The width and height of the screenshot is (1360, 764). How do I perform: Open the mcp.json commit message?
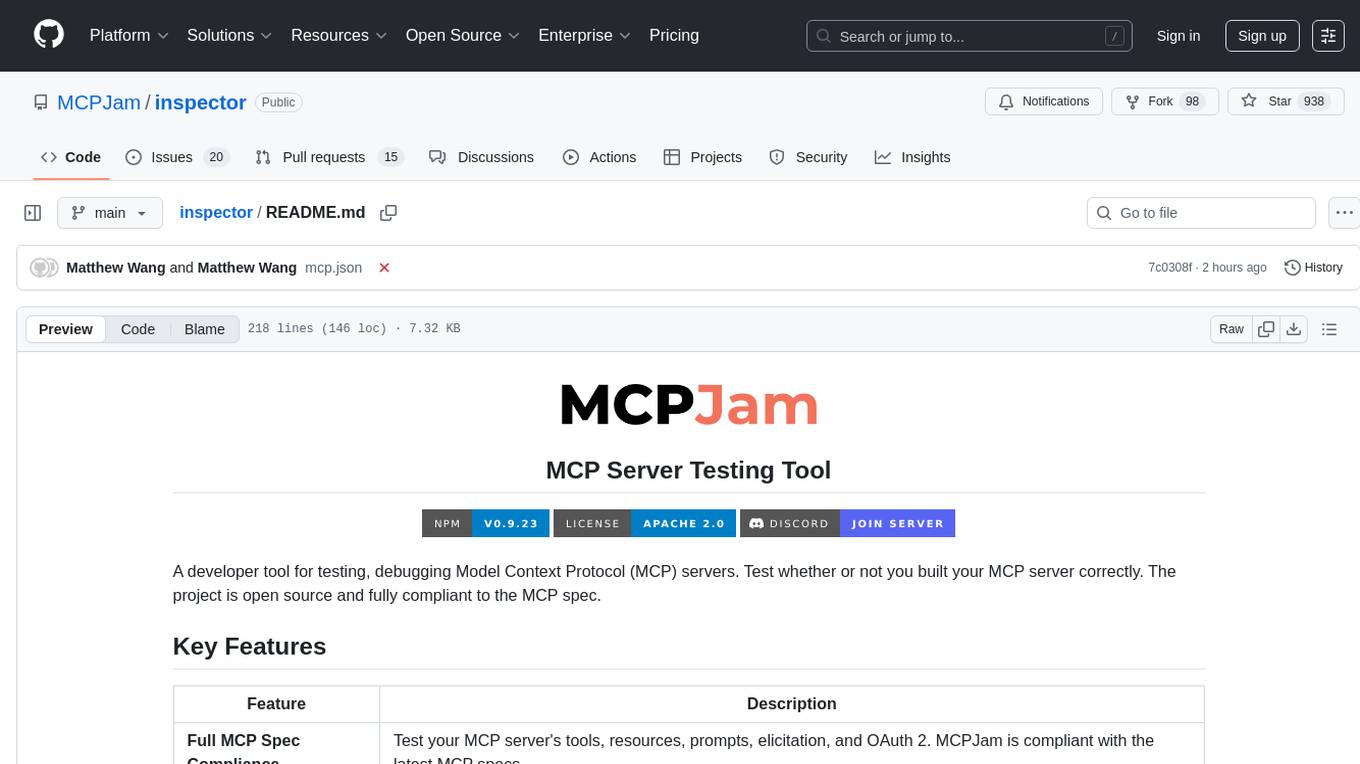click(333, 268)
